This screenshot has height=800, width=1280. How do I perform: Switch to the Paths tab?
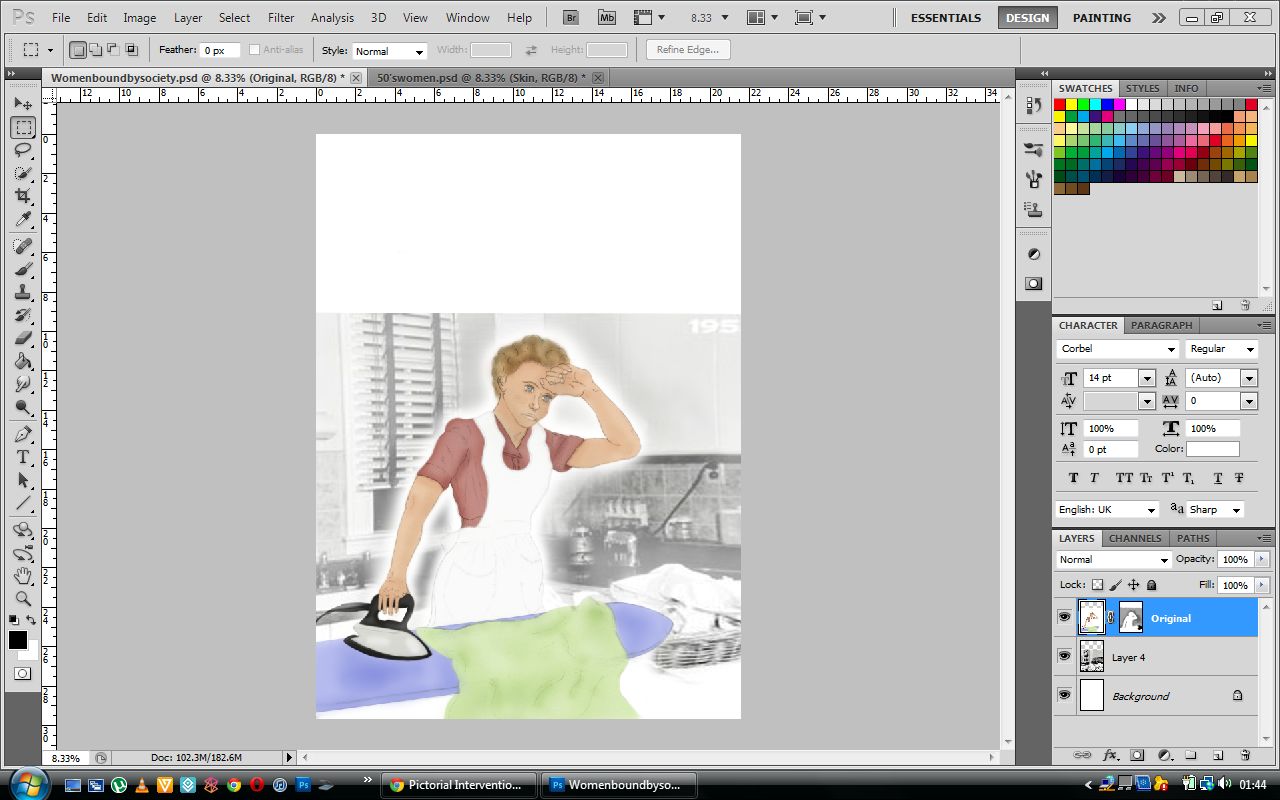point(1193,538)
